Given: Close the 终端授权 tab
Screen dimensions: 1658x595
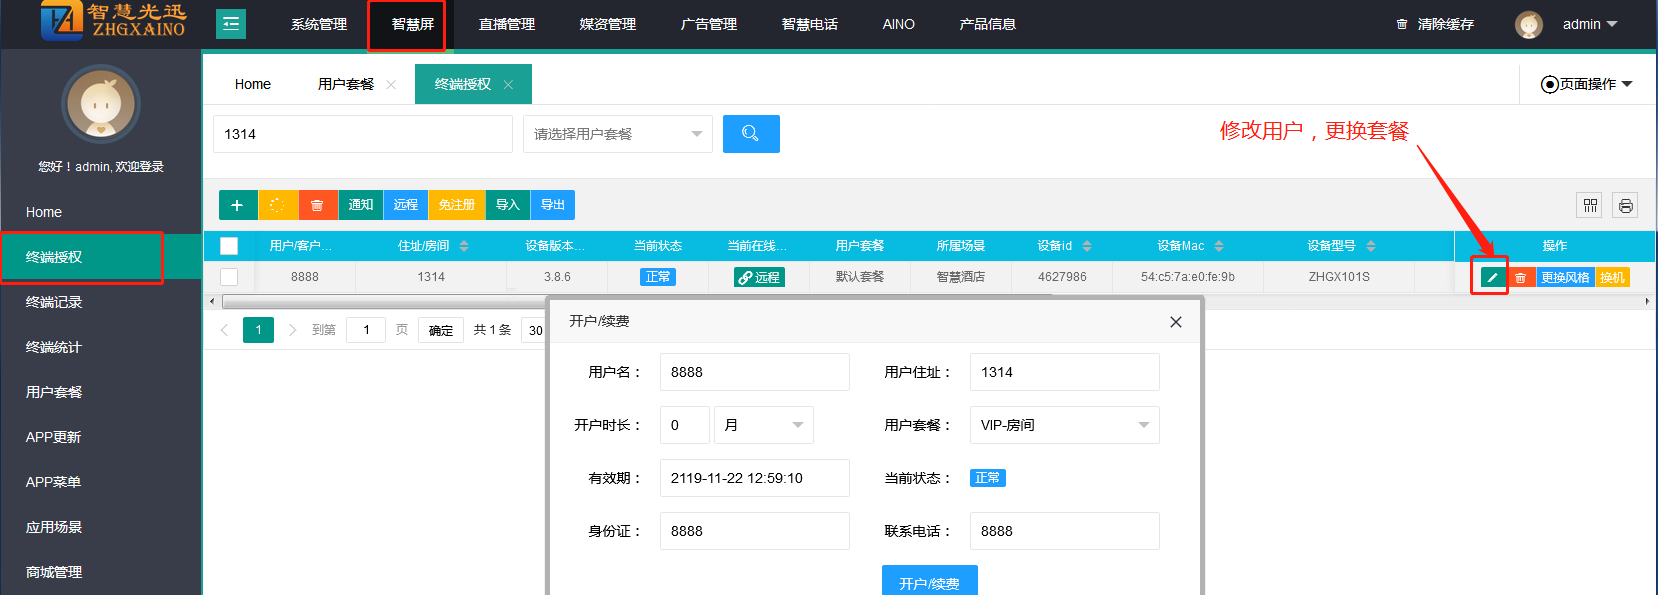Looking at the screenshot, I should [508, 85].
